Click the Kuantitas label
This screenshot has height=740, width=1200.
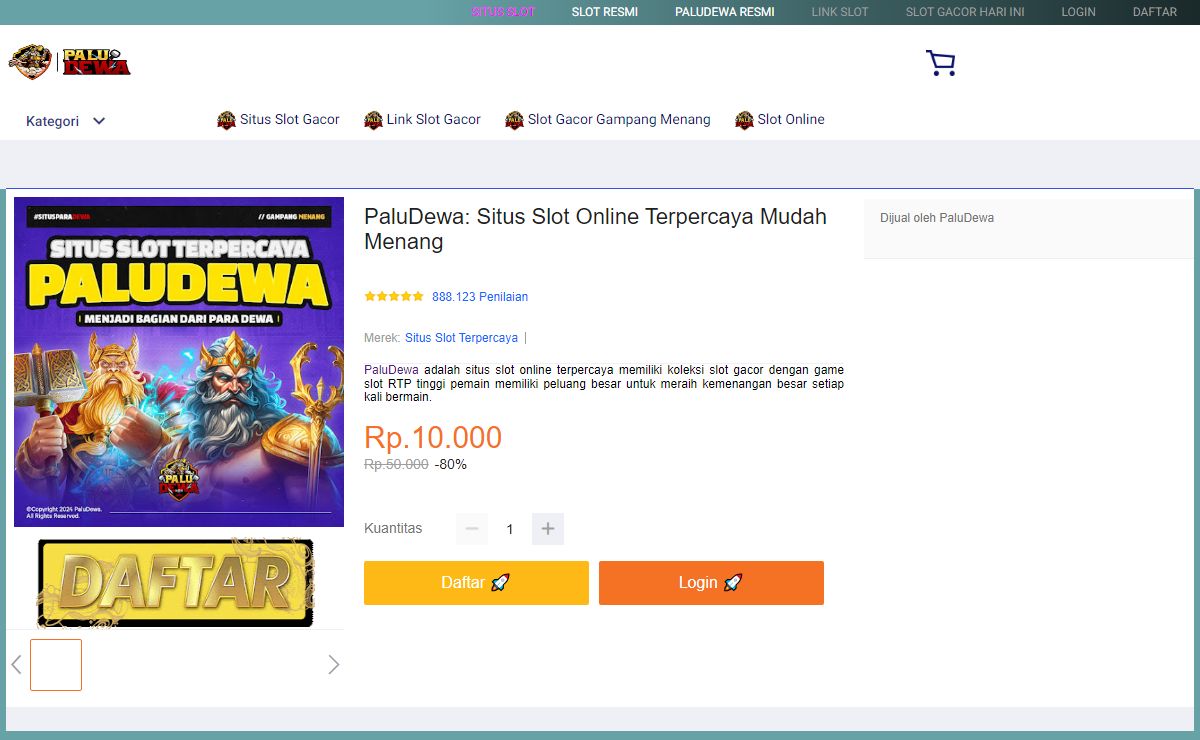pyautogui.click(x=393, y=528)
